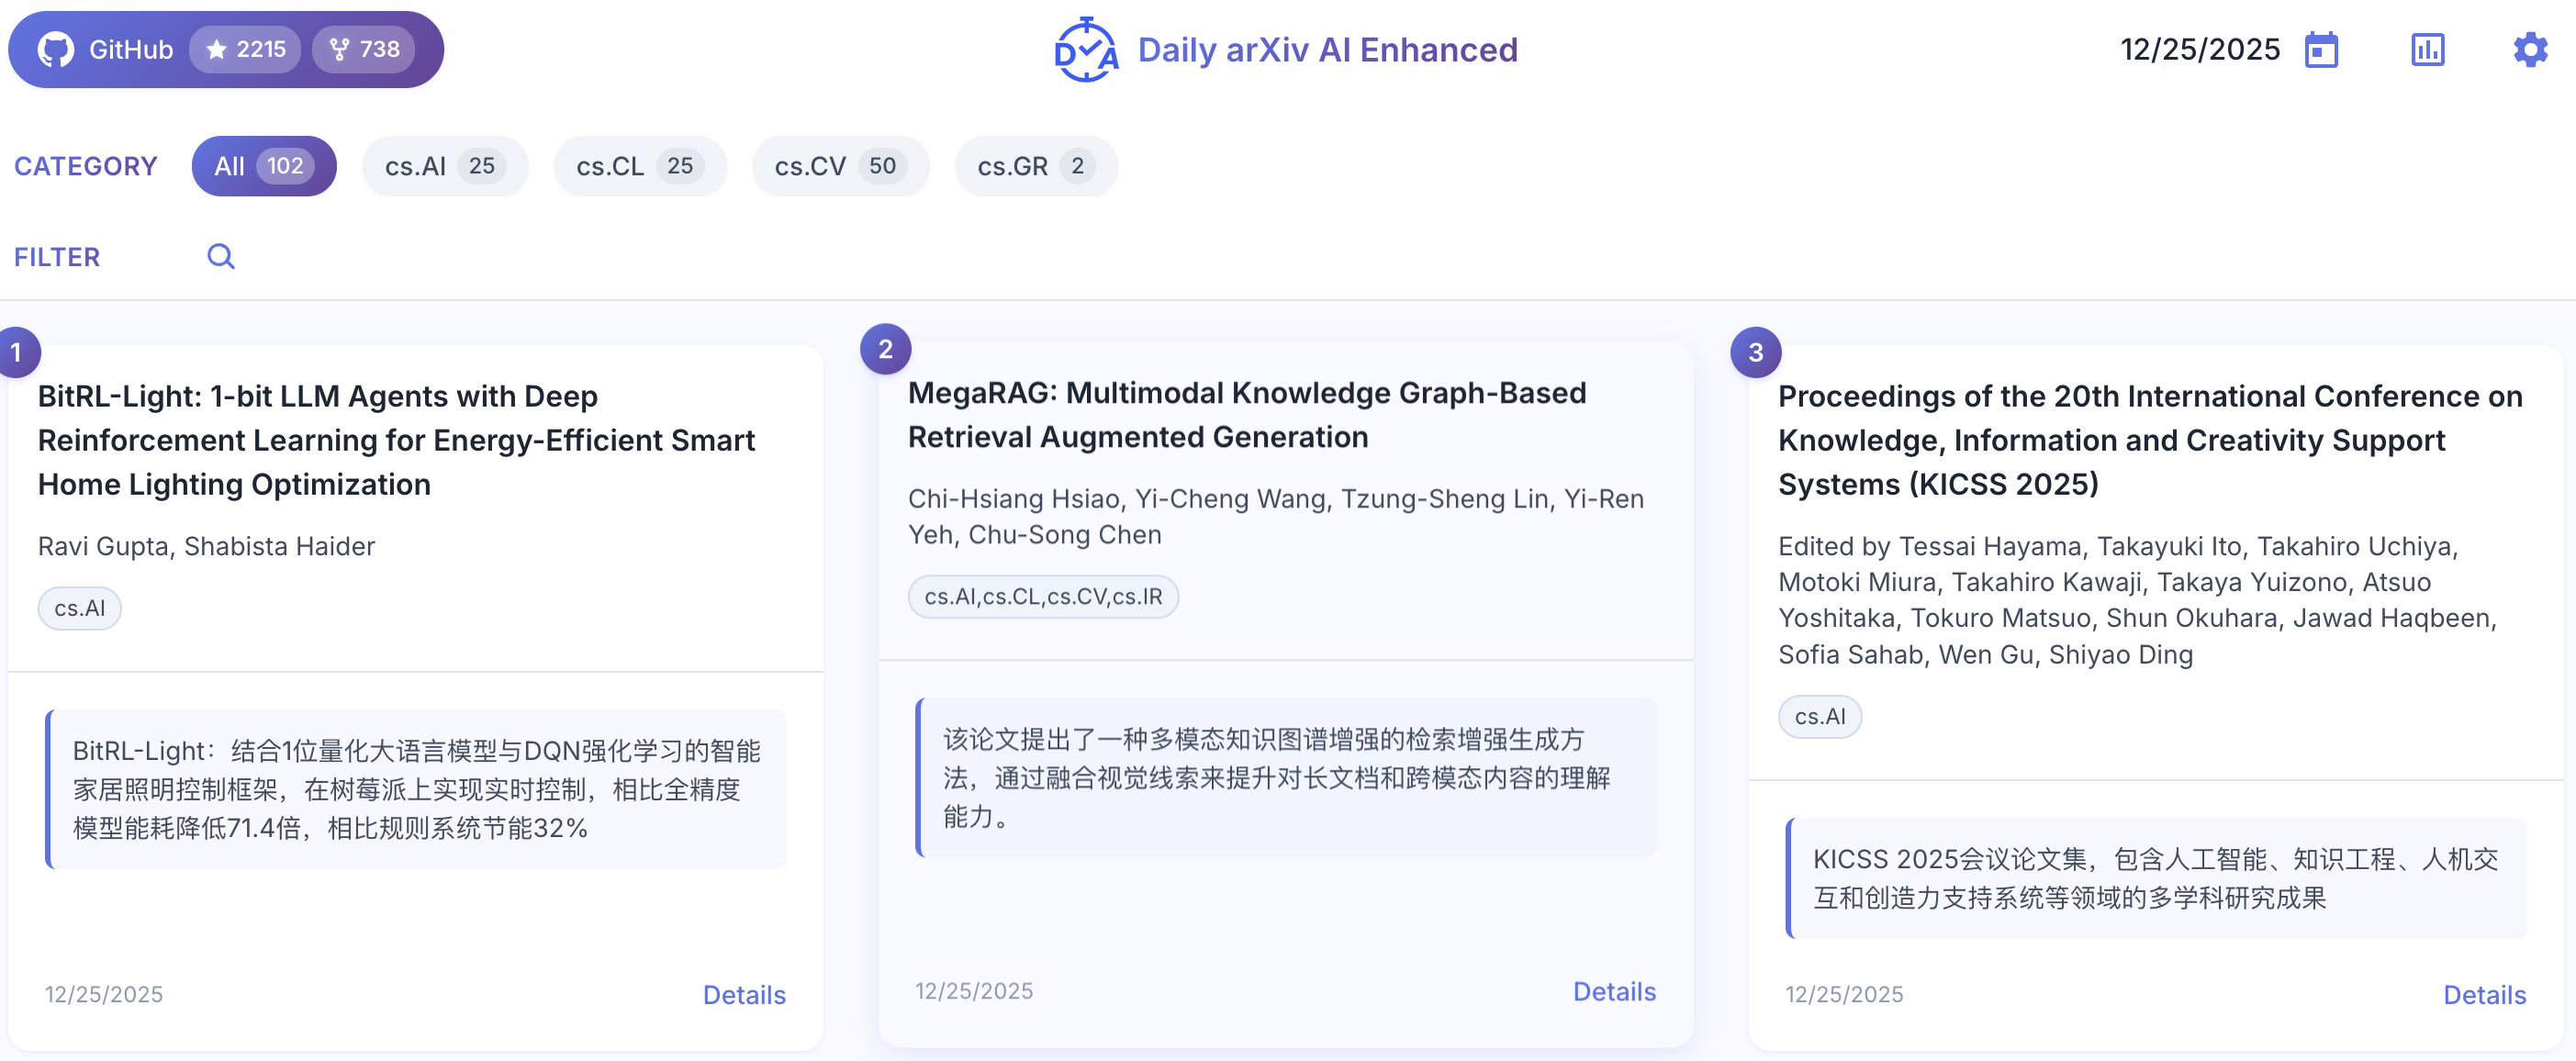This screenshot has height=1061, width=2576.
Task: Select the All 102 category filter
Action: pyautogui.click(x=264, y=166)
